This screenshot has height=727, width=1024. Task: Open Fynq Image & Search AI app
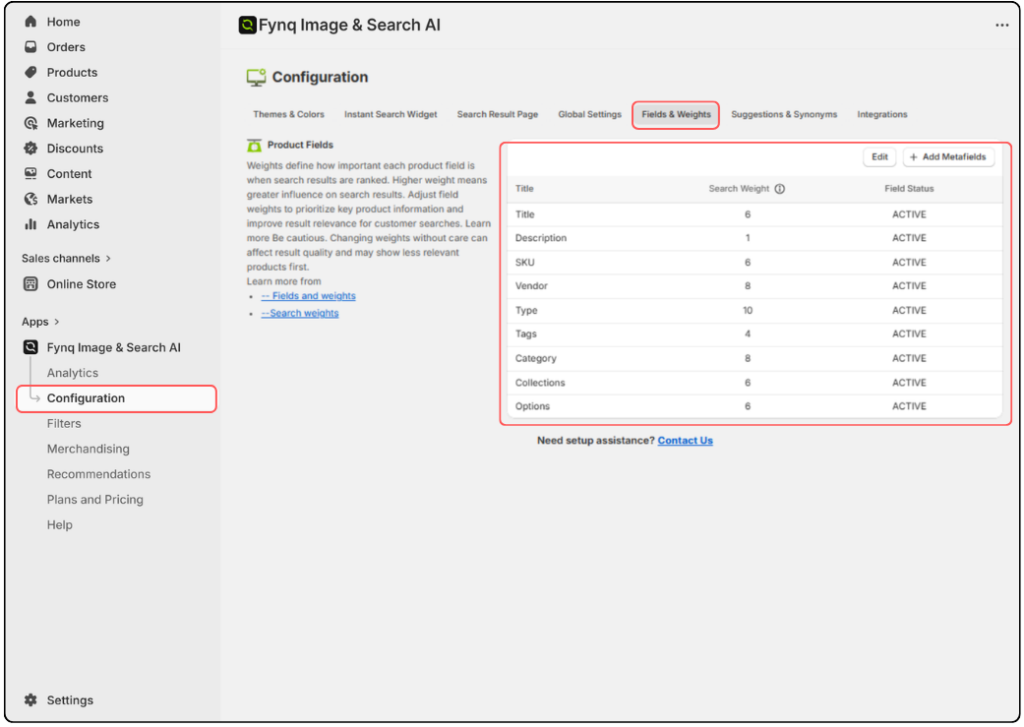pyautogui.click(x=114, y=347)
